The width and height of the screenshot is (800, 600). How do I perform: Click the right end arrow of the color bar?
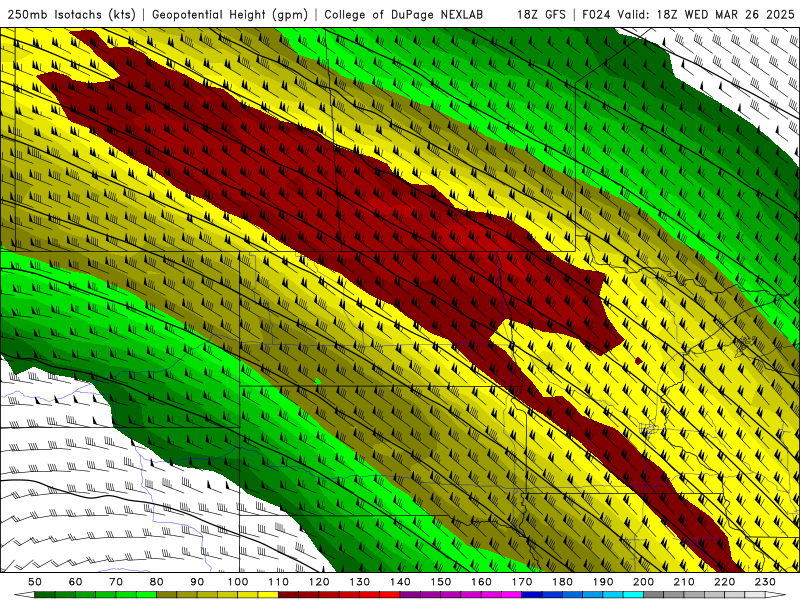776,595
